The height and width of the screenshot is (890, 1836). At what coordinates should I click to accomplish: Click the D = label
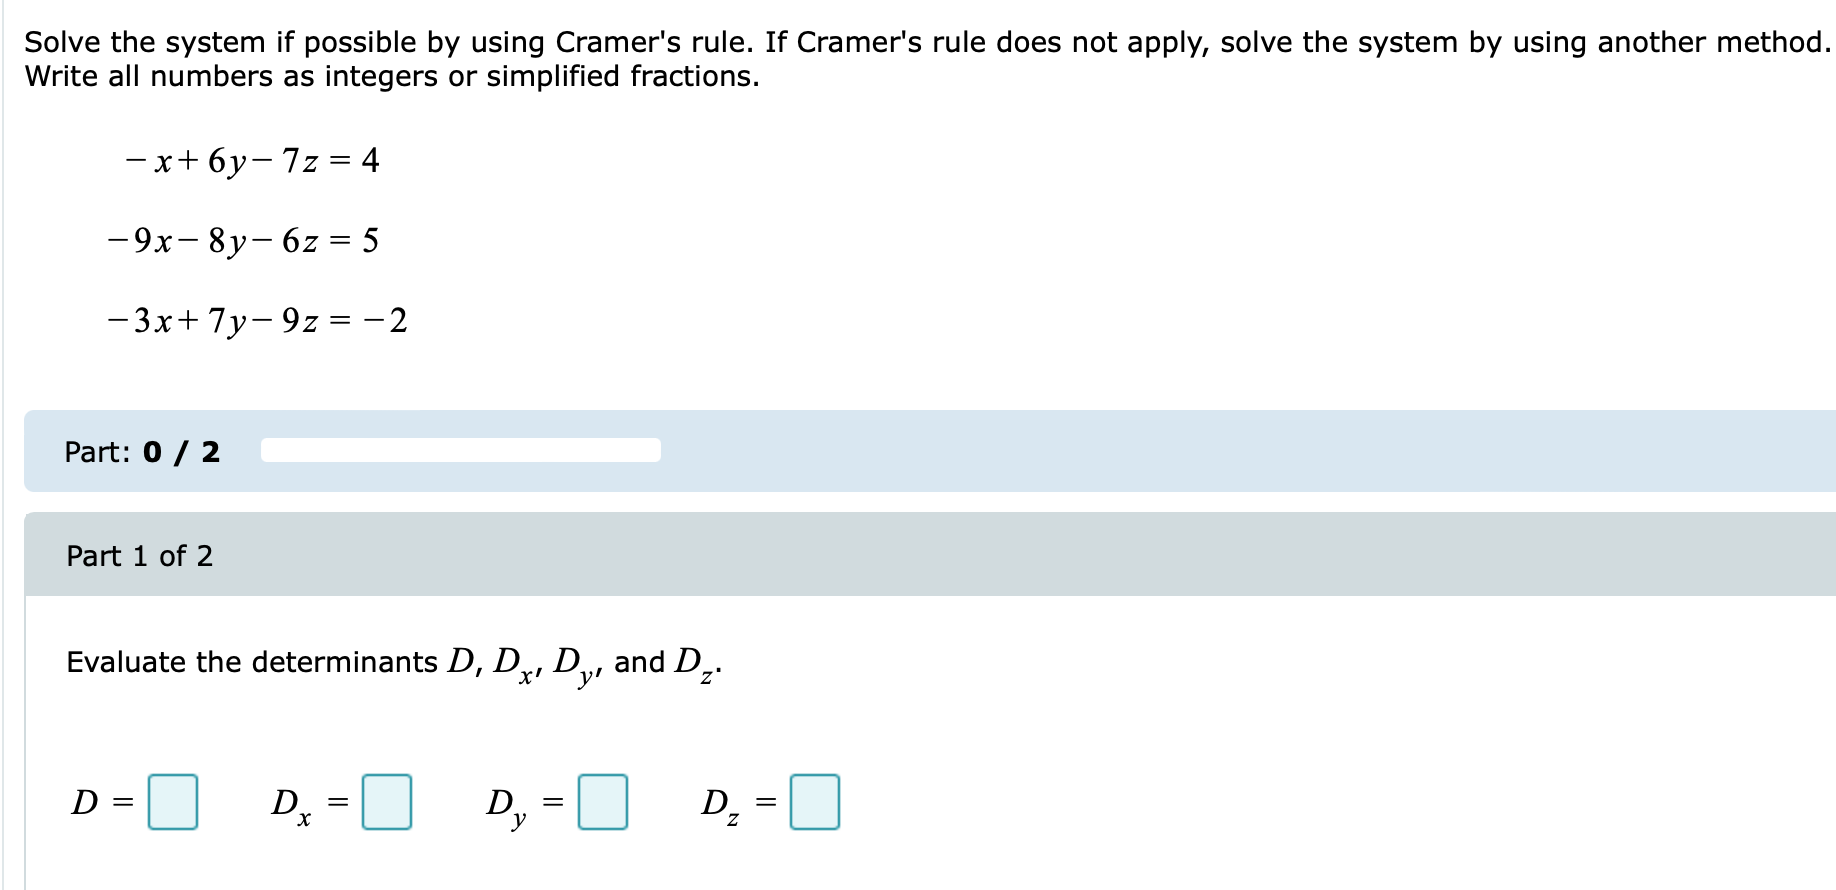click(101, 802)
